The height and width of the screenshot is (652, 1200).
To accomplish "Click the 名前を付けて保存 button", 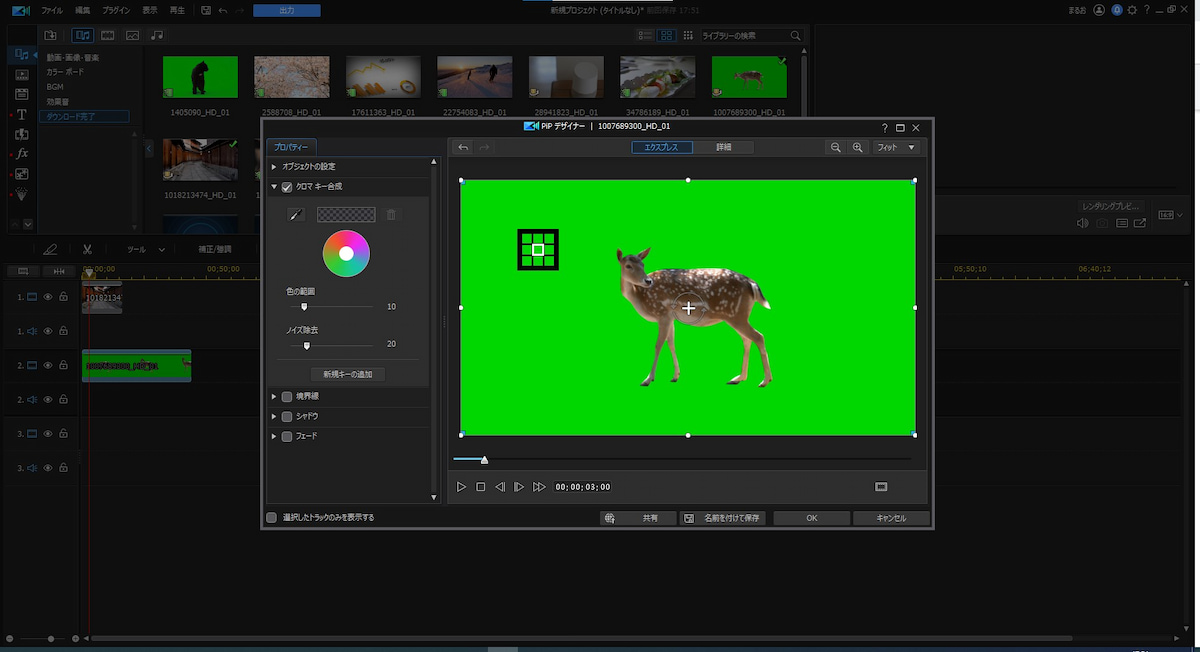I will click(722, 518).
